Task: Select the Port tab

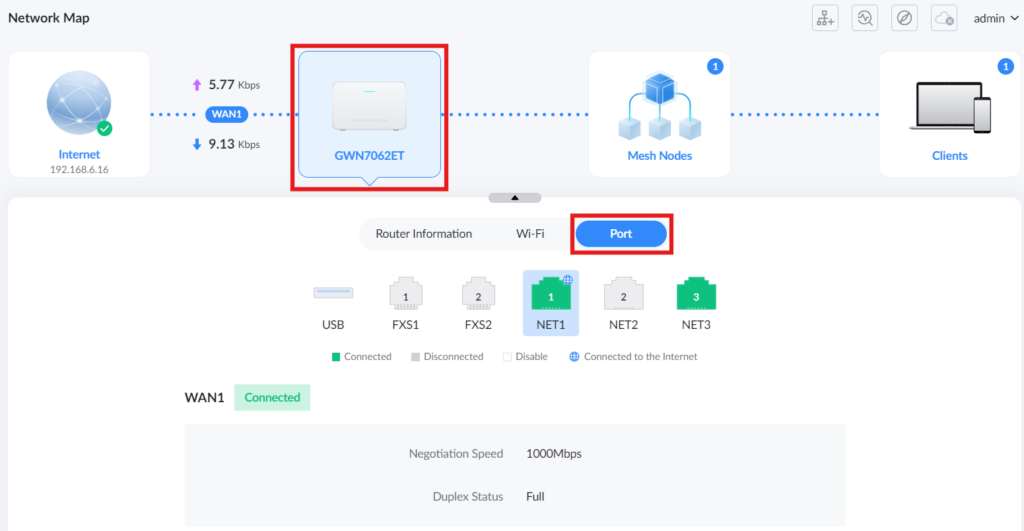Action: (621, 234)
